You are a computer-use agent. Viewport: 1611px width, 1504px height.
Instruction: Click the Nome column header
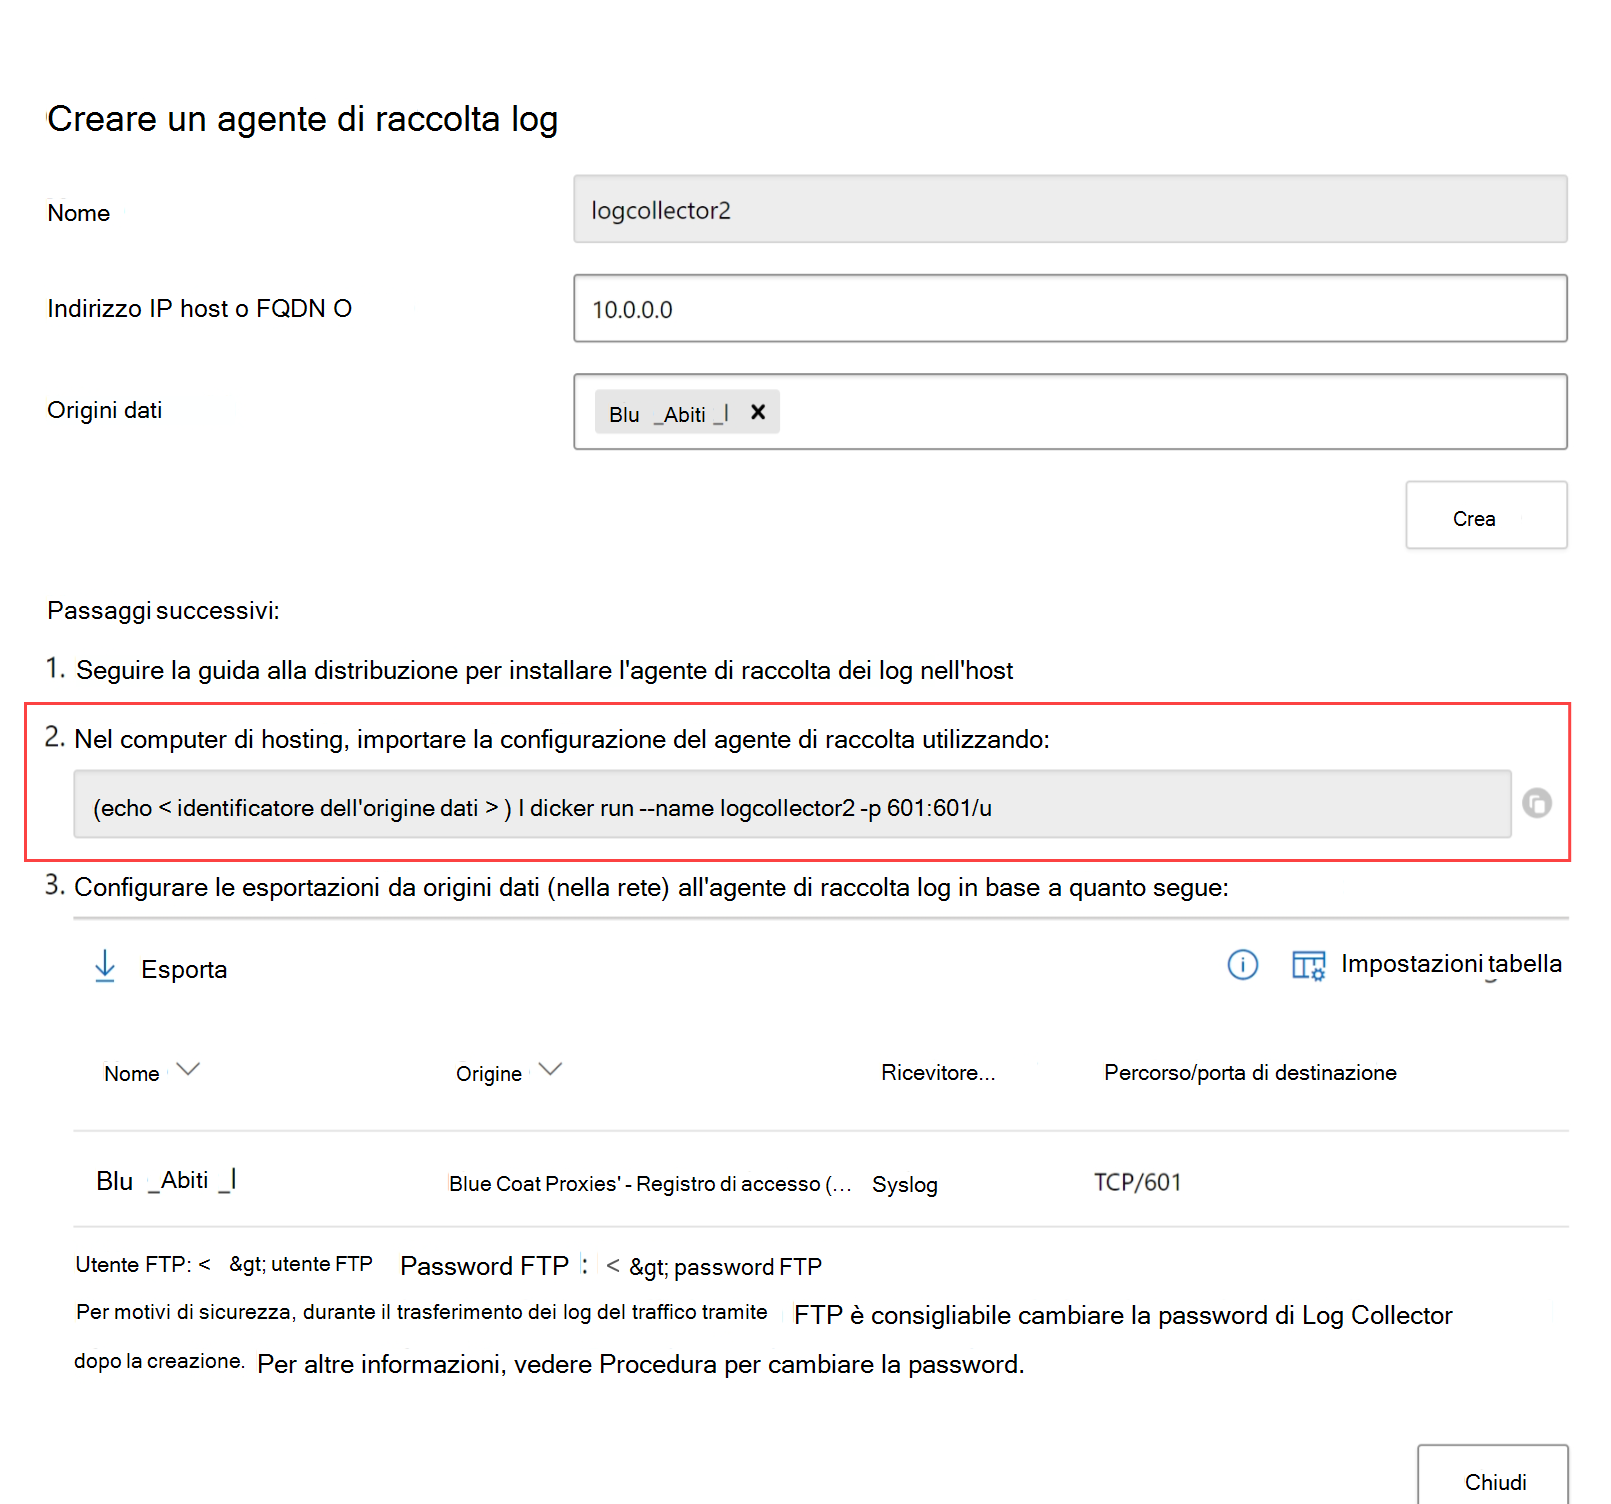tap(132, 1073)
